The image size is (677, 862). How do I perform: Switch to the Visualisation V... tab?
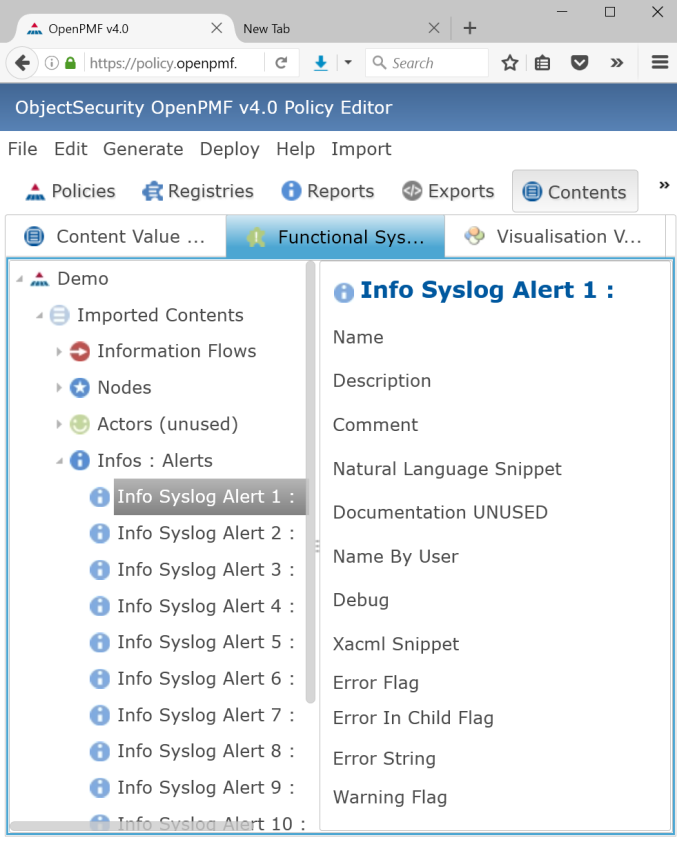(554, 237)
